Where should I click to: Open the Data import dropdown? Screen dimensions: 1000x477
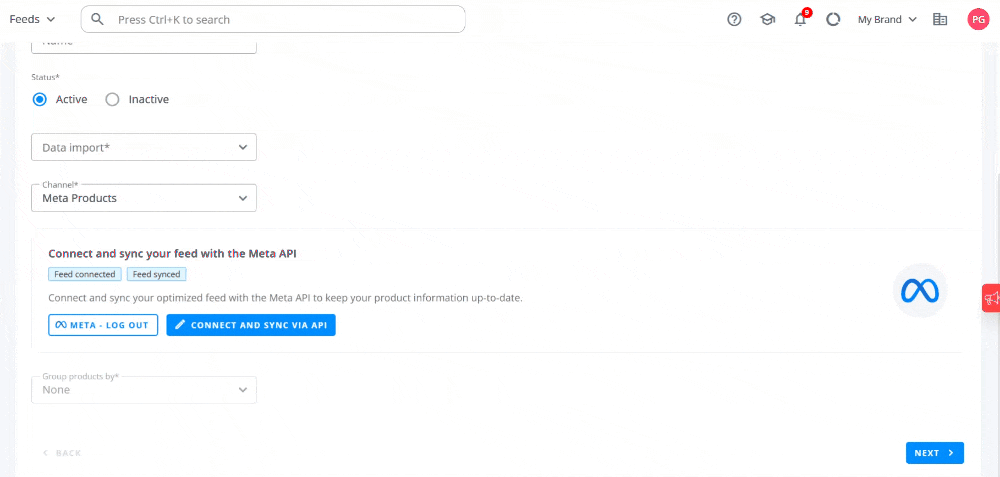[x=144, y=147]
